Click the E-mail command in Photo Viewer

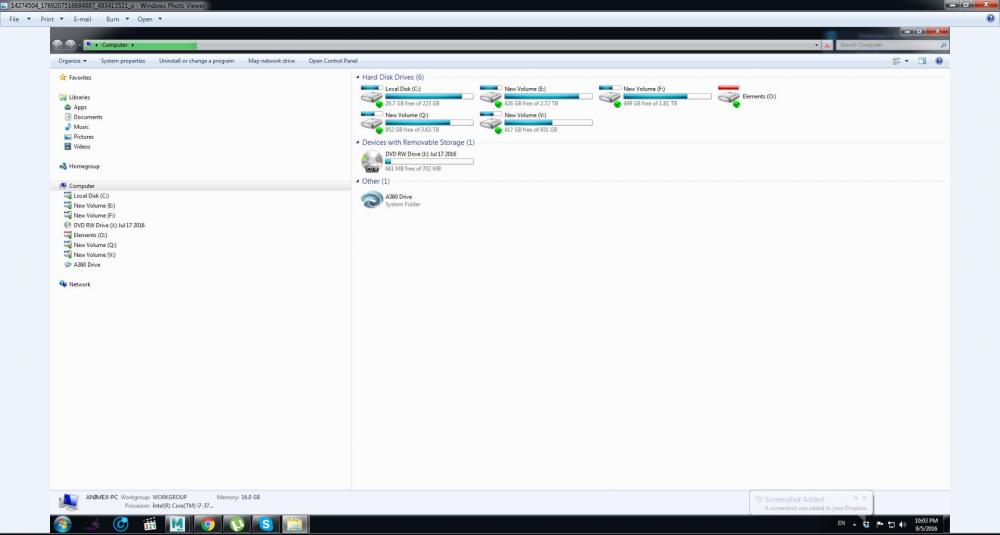[82, 19]
